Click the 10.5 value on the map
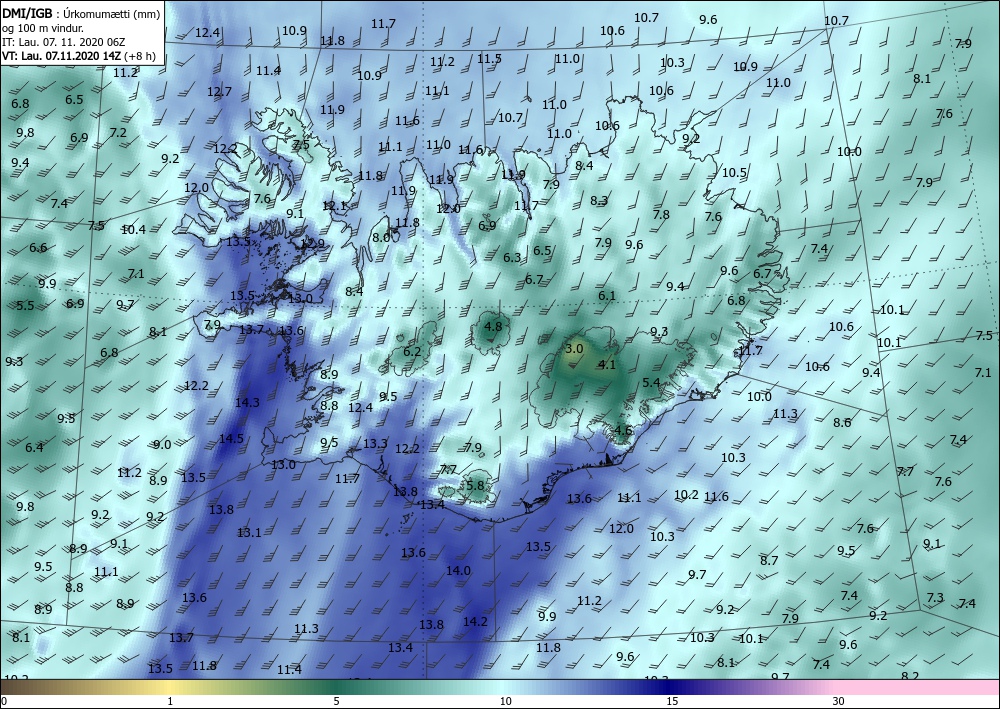 pos(734,172)
